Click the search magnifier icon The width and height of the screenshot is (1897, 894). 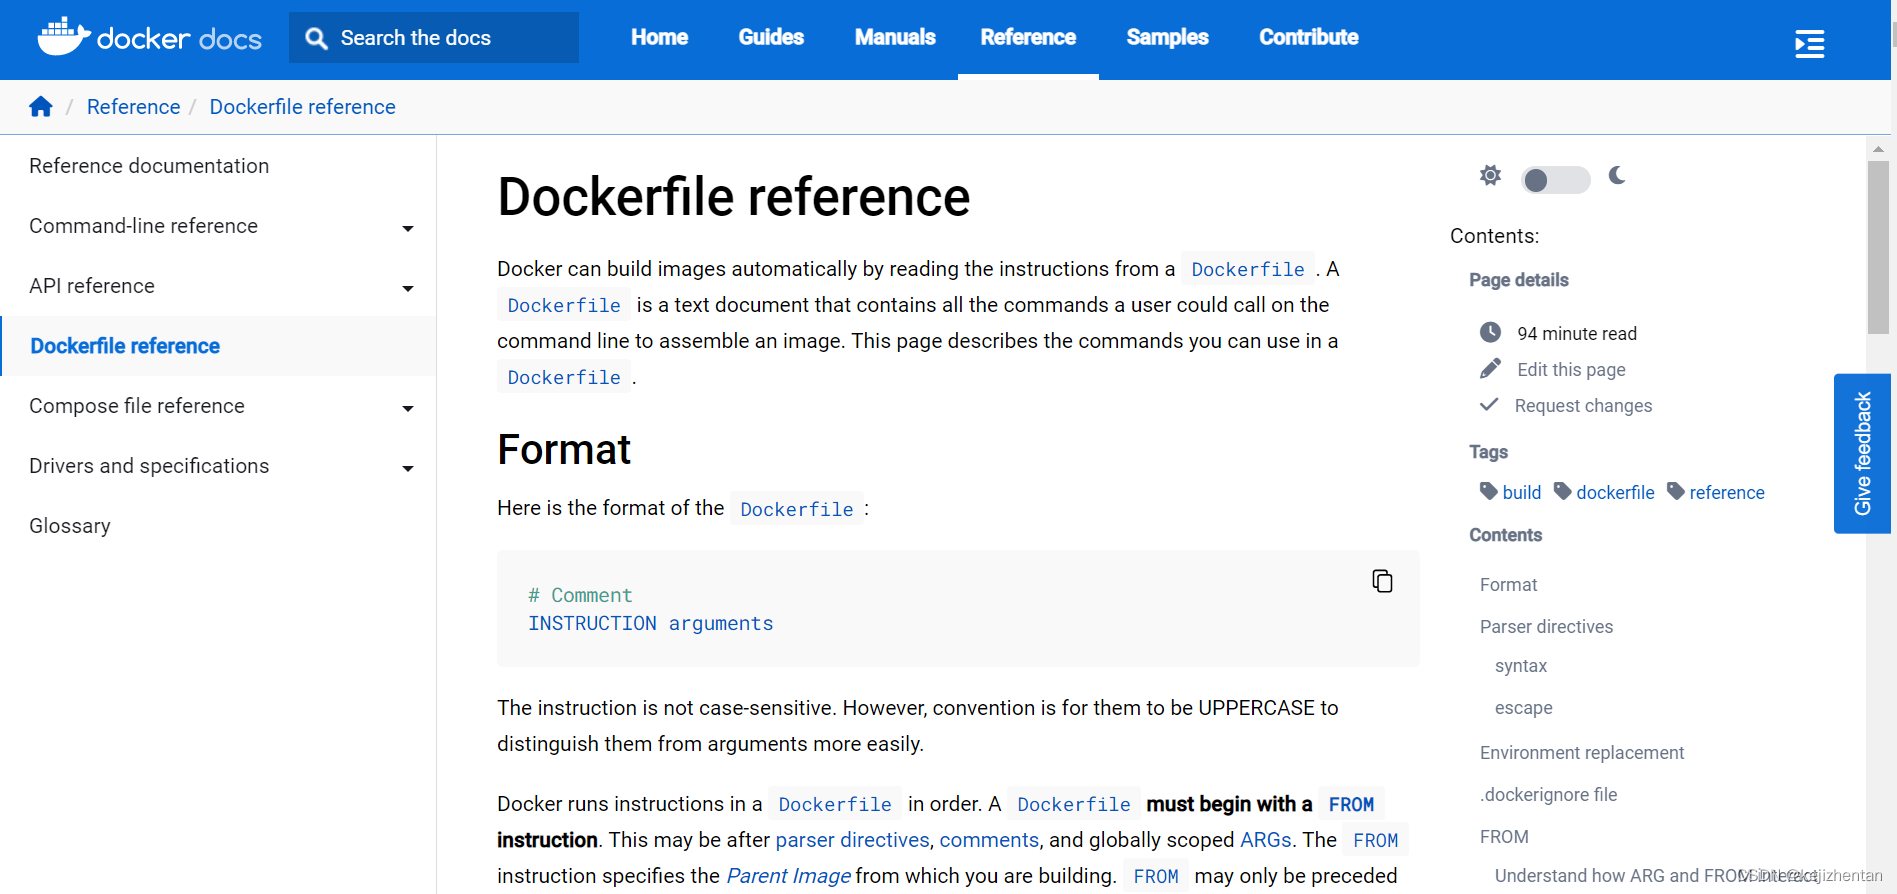click(316, 38)
